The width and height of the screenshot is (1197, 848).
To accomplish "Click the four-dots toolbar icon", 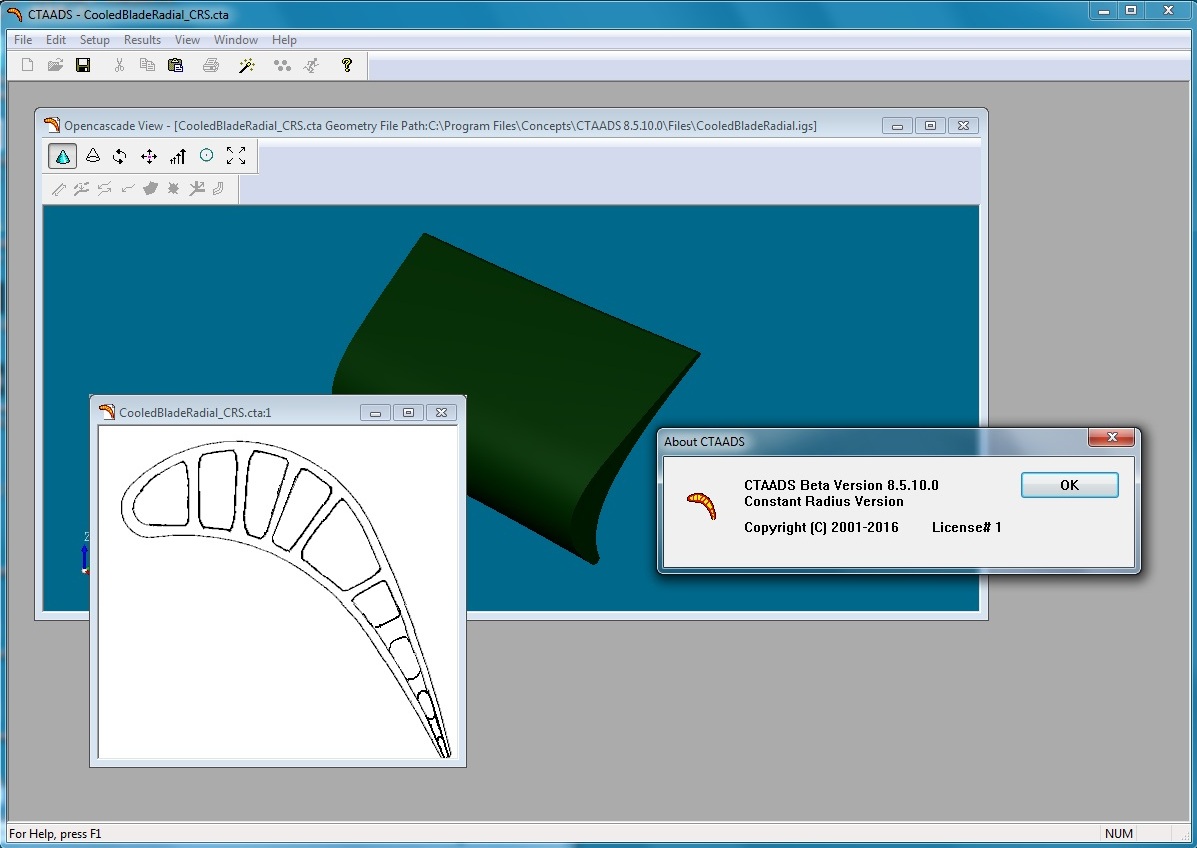I will [282, 66].
